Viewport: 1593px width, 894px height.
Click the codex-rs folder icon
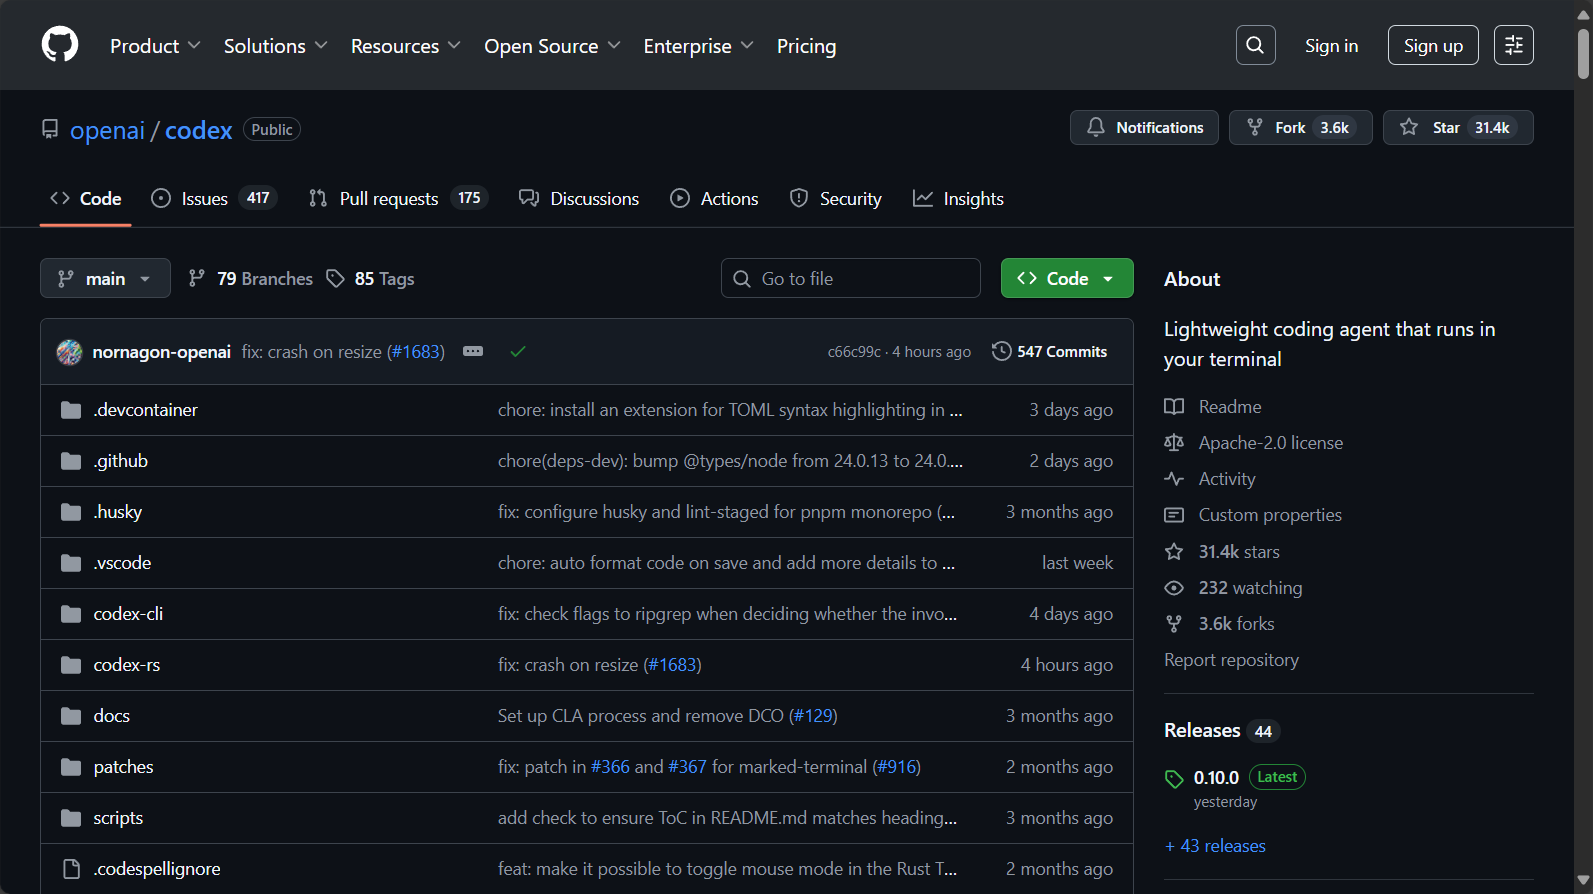71,665
